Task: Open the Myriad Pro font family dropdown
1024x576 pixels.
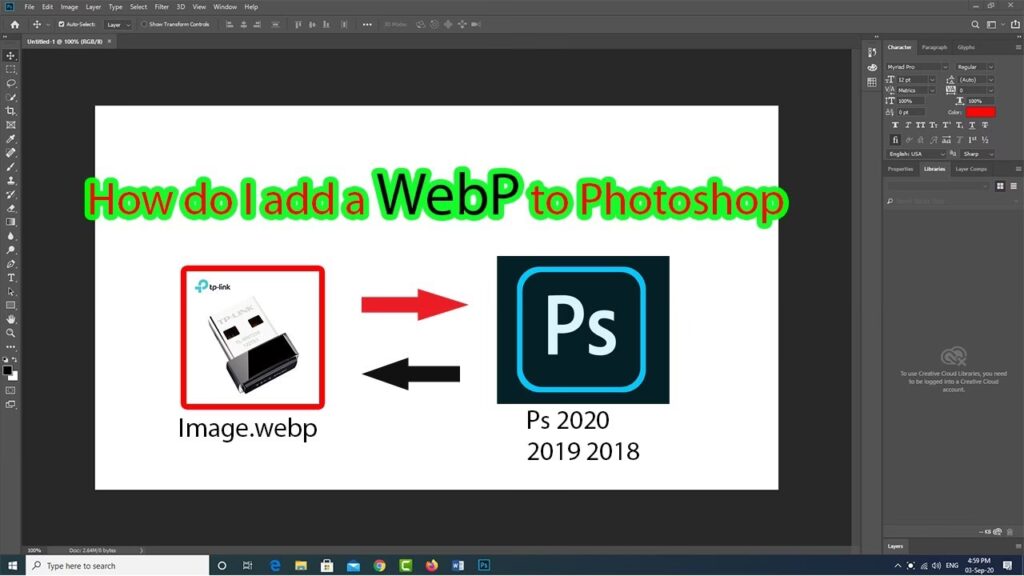Action: pos(916,67)
